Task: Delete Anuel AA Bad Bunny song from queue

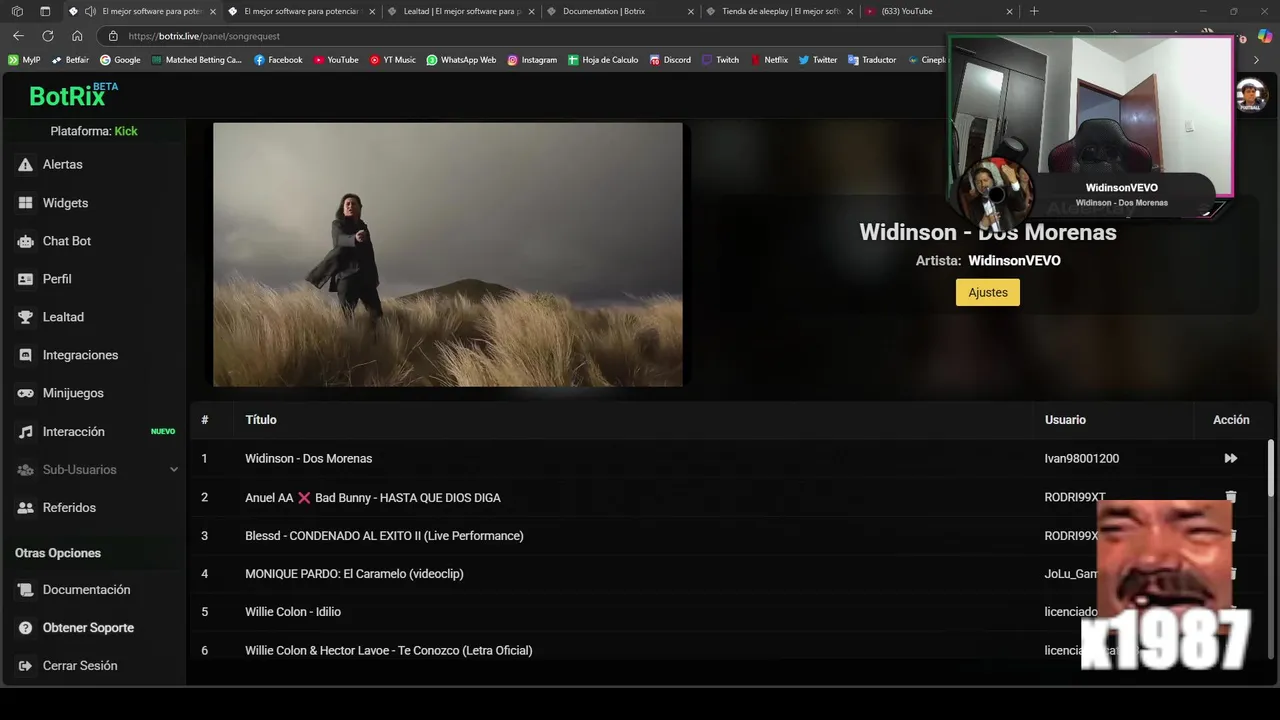Action: (1231, 497)
